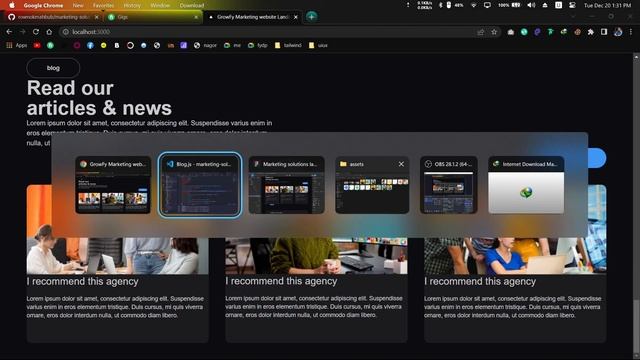Click second card title I recommend this agency
This screenshot has height=360, width=640.
click(281, 281)
